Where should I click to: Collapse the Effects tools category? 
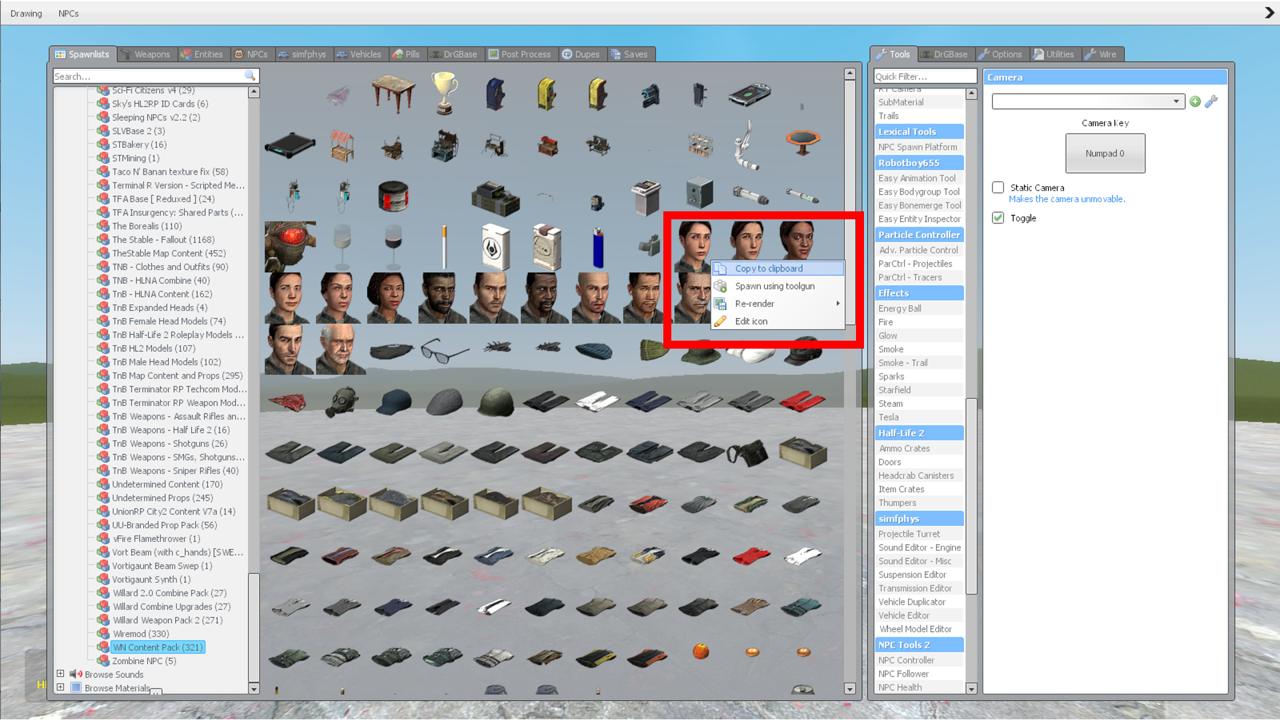click(x=920, y=293)
